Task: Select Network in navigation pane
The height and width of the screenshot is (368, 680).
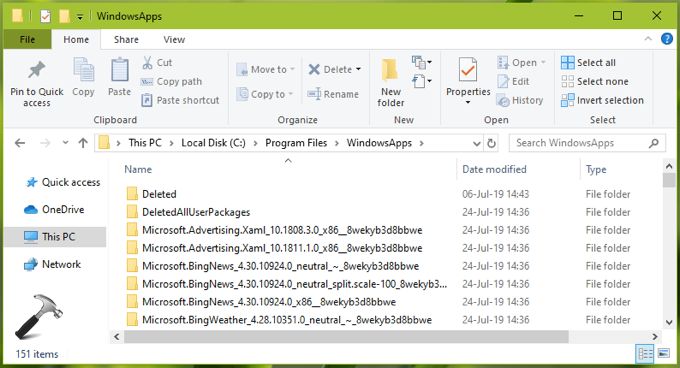Action: 52,264
